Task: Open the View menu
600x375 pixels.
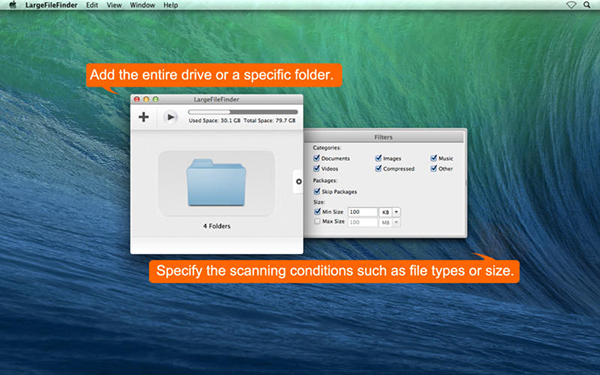Action: coord(114,5)
